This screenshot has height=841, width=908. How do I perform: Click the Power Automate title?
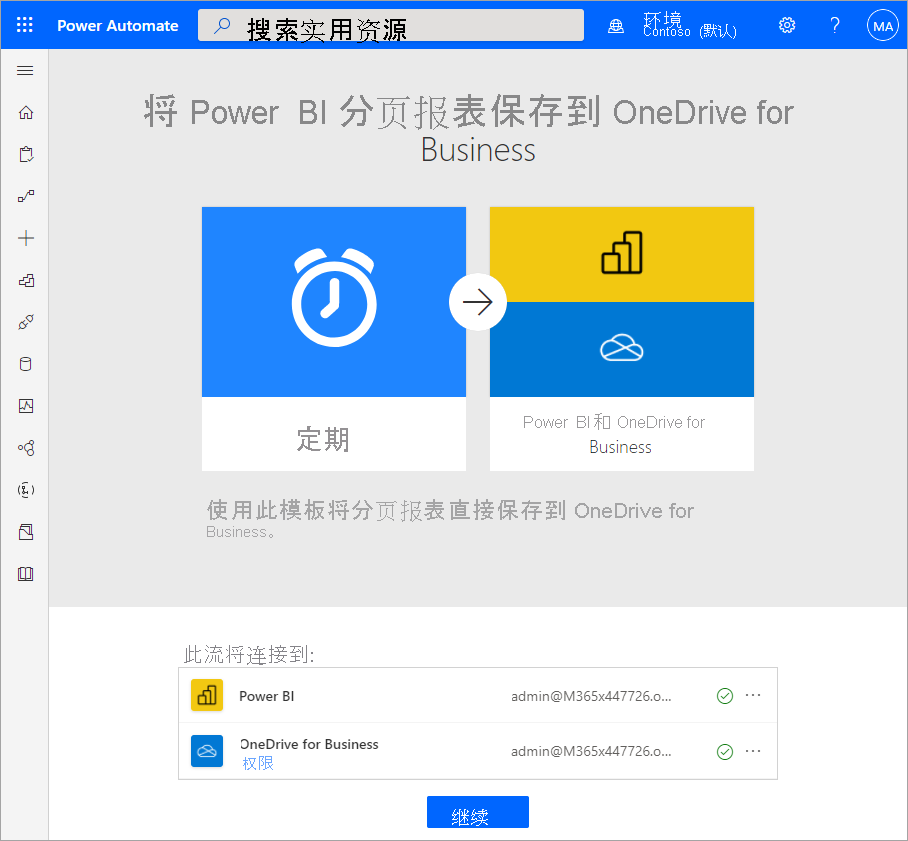pos(118,25)
